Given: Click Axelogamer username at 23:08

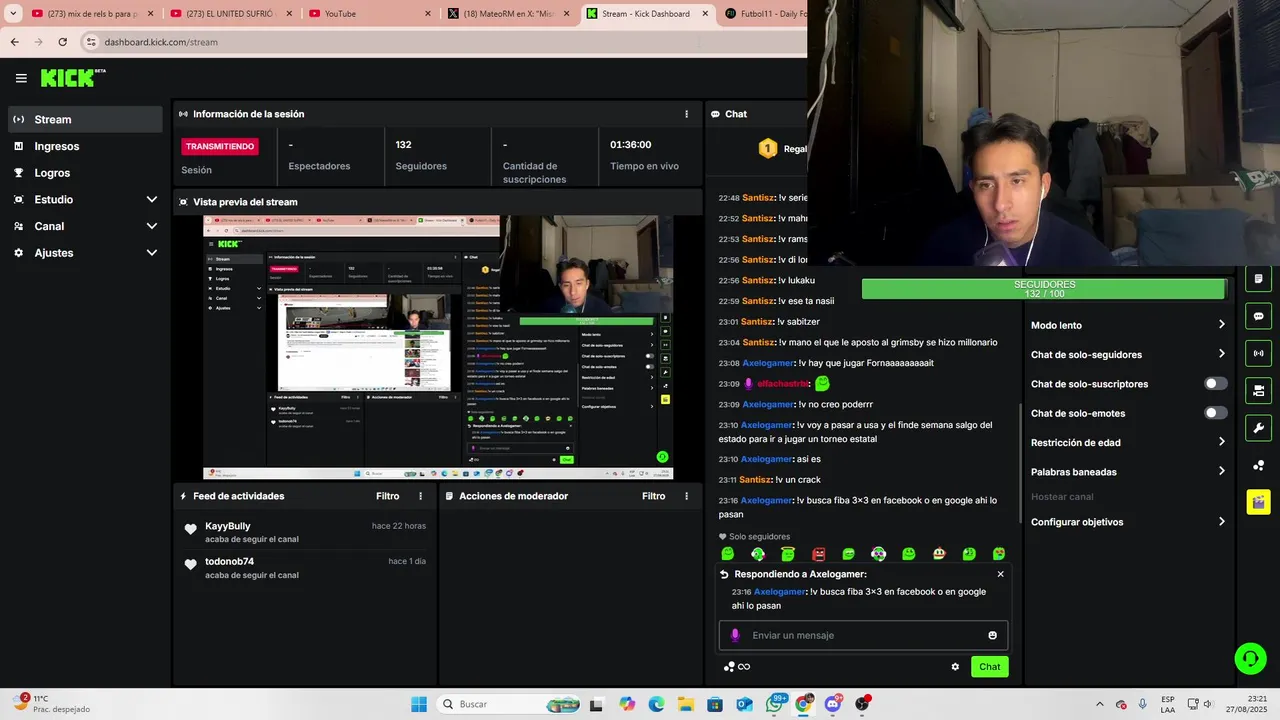Looking at the screenshot, I should [x=768, y=363].
